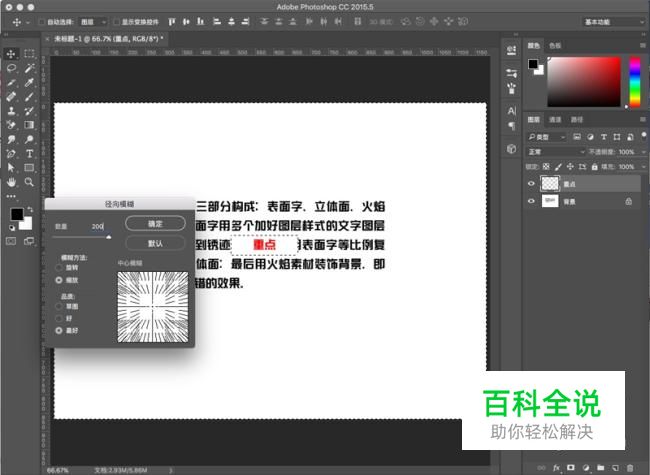This screenshot has height=475, width=650.
Task: Hide the Background layer via eye icon
Action: point(531,201)
